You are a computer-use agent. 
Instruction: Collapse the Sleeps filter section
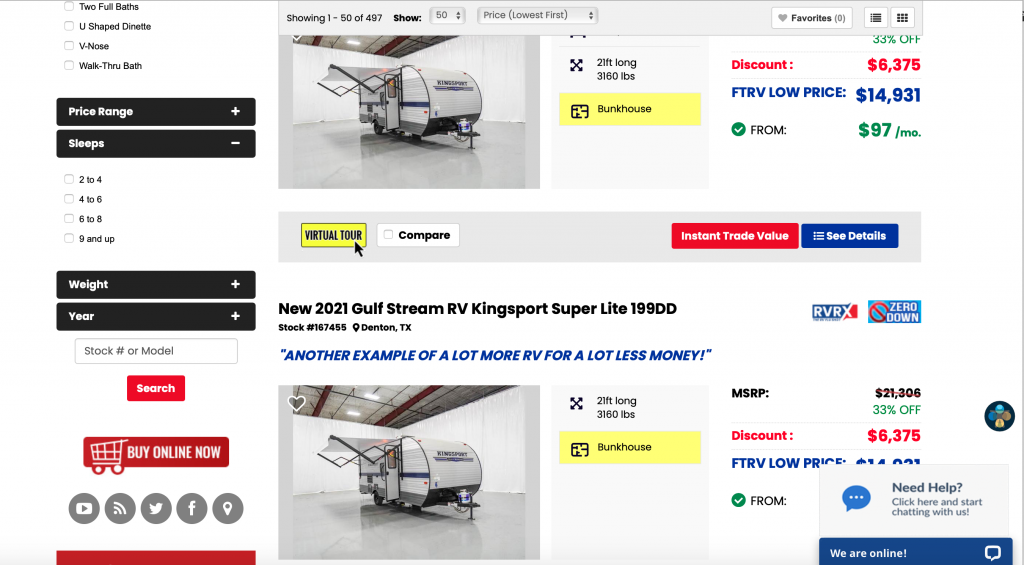[156, 144]
